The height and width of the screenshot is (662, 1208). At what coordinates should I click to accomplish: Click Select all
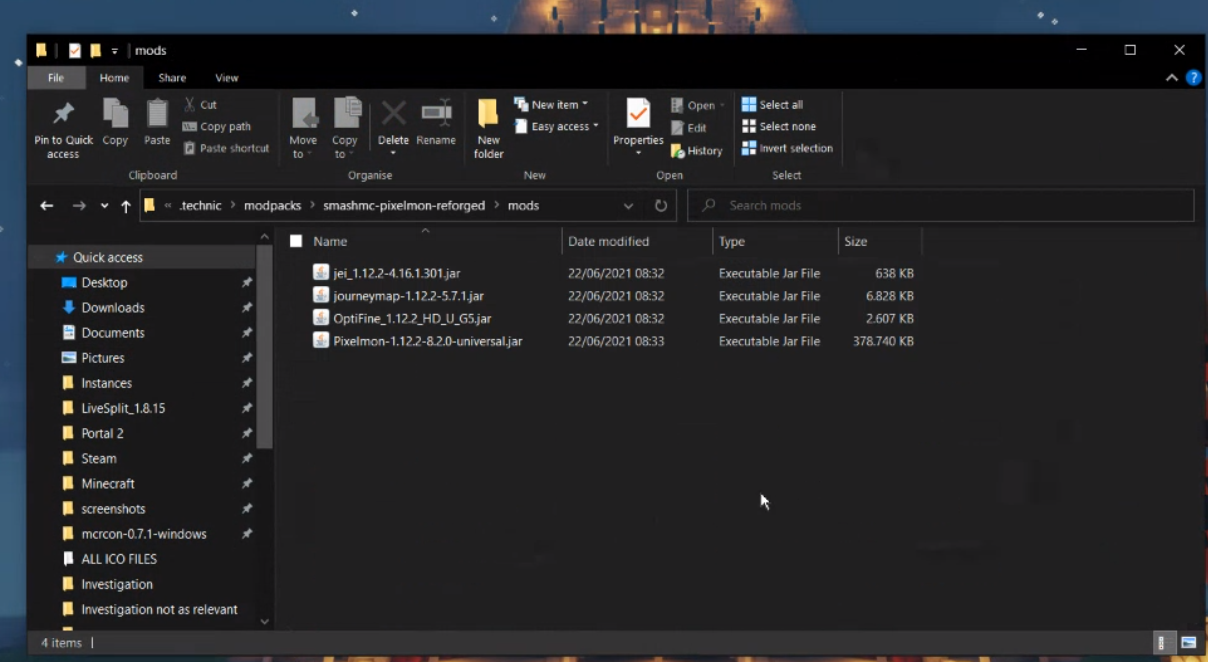click(x=771, y=104)
